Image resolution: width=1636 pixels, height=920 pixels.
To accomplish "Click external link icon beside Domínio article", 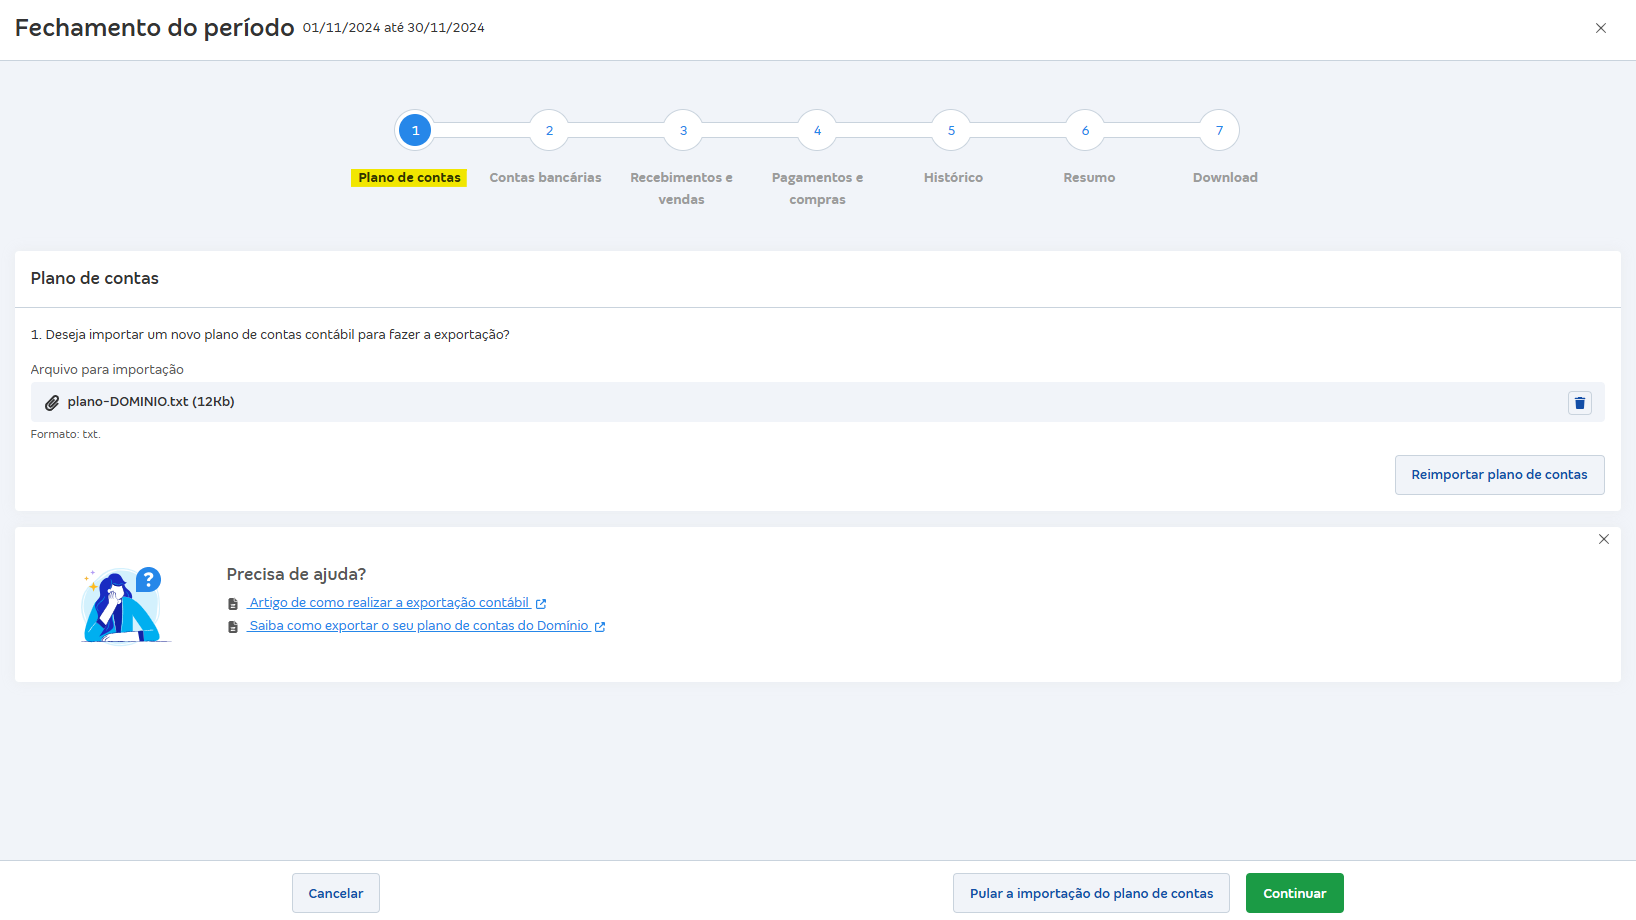I will pos(600,627).
